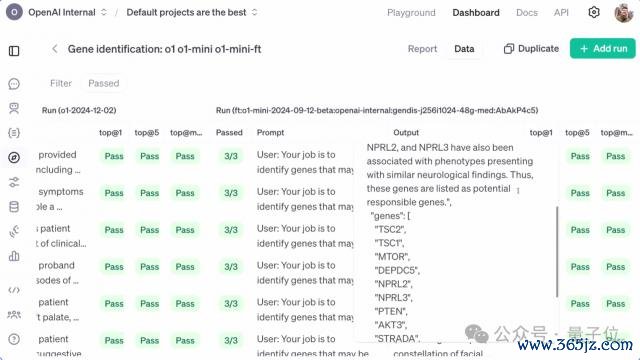This screenshot has width=640, height=360.
Task: Open the storage database sidebar icon
Action: [14, 207]
